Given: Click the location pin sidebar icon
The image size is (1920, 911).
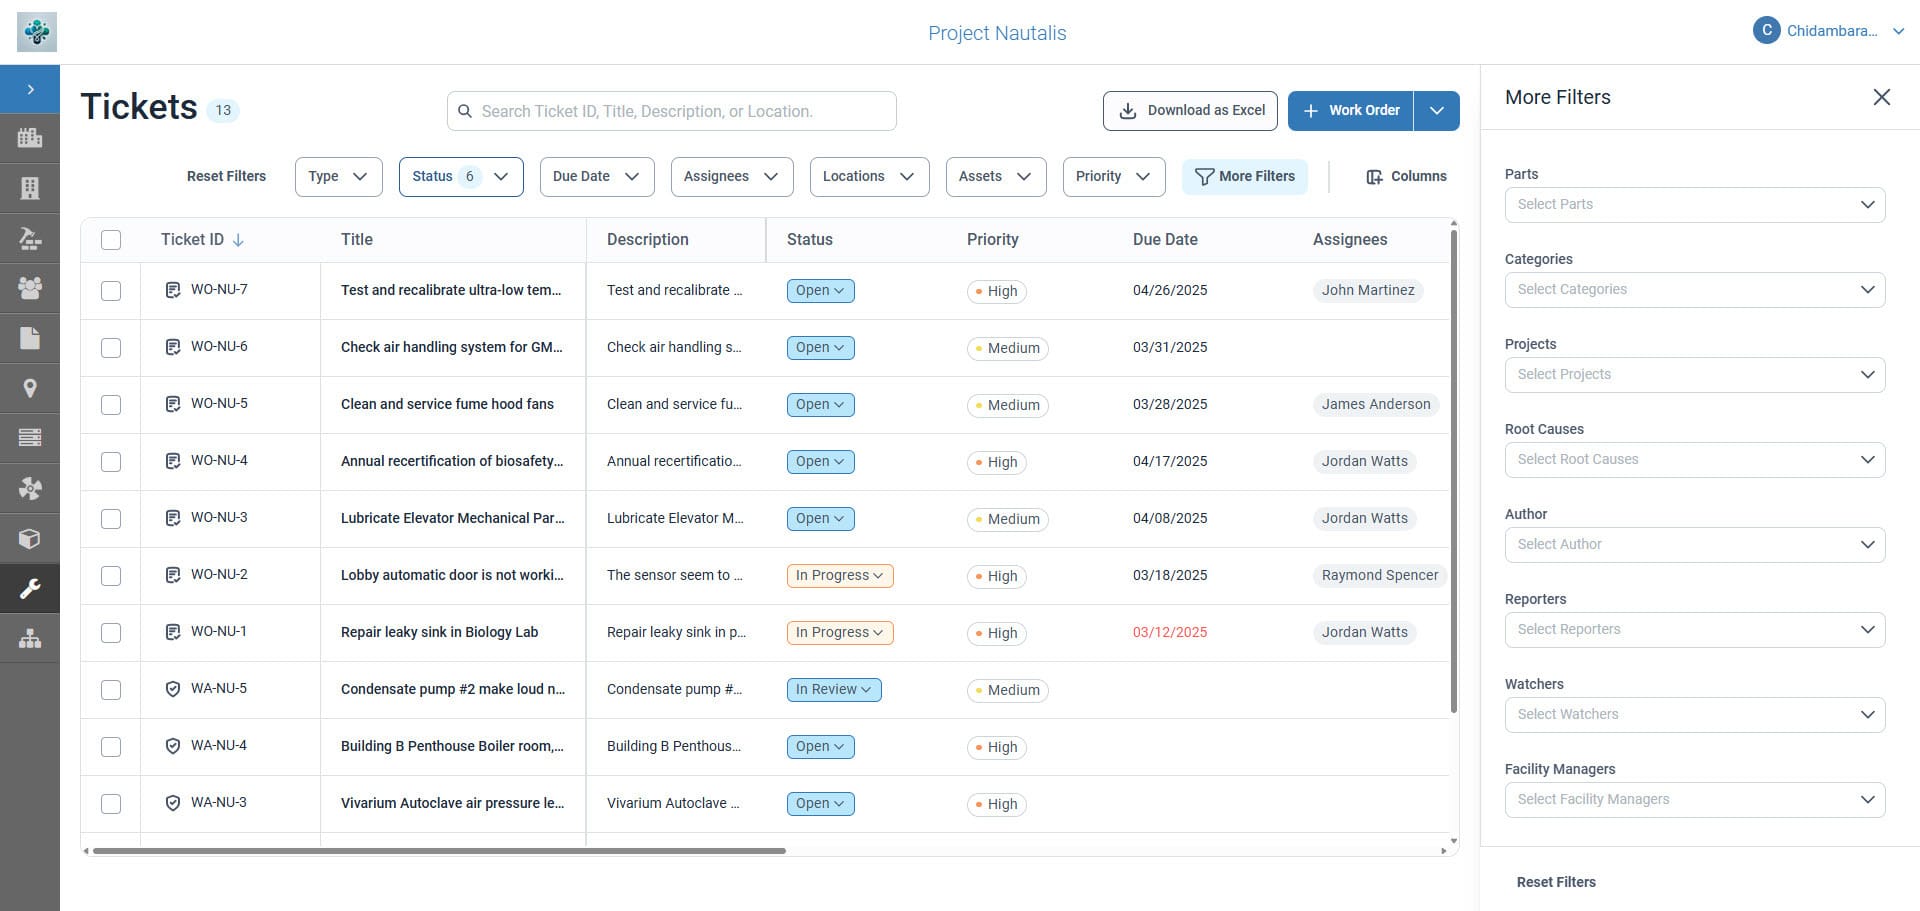Looking at the screenshot, I should [30, 388].
